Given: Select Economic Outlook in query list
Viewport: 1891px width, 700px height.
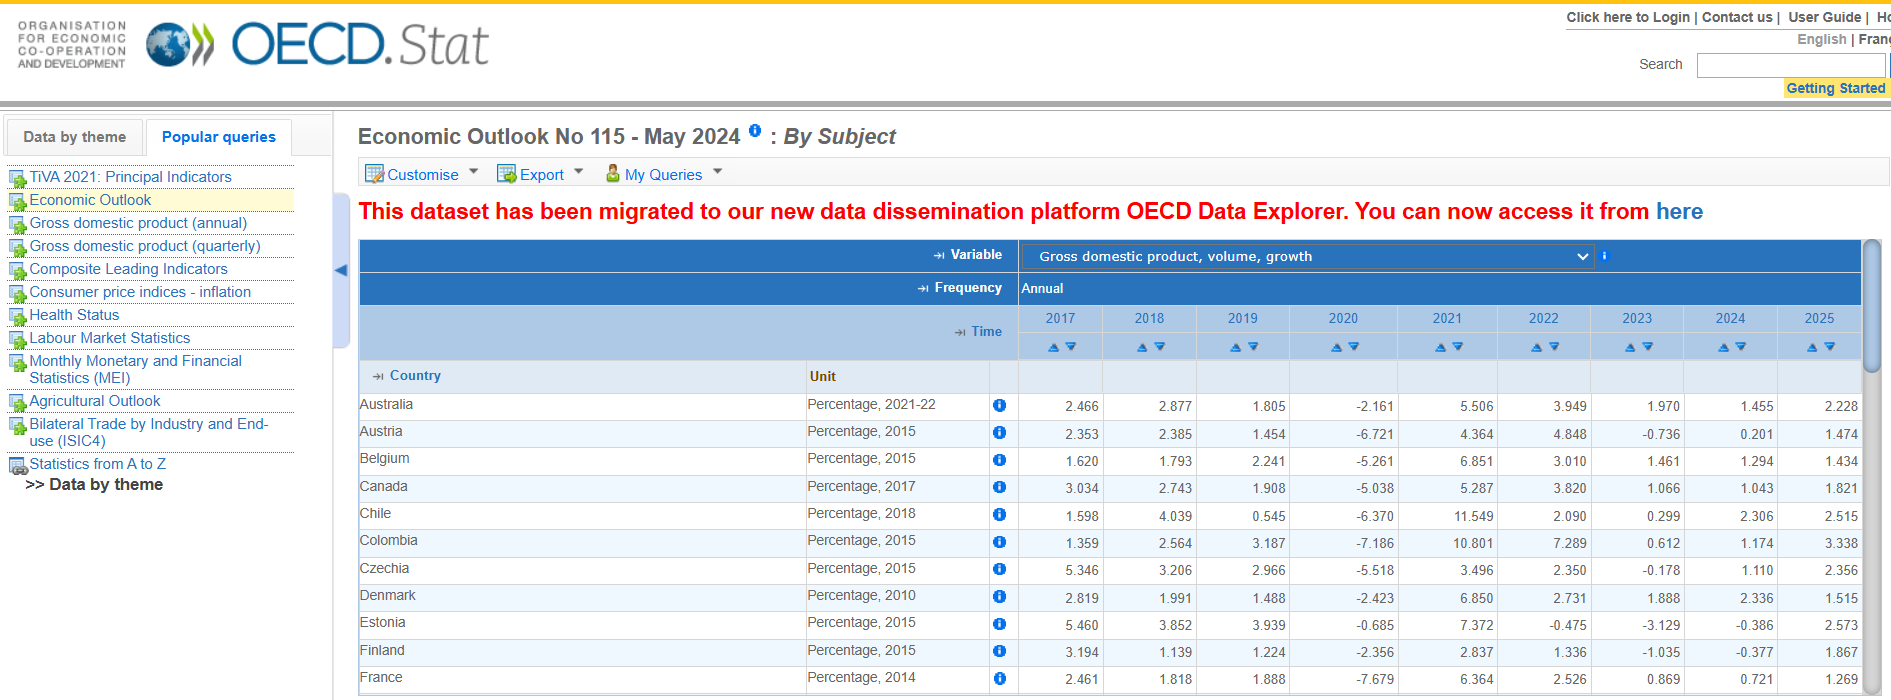Looking at the screenshot, I should [90, 200].
